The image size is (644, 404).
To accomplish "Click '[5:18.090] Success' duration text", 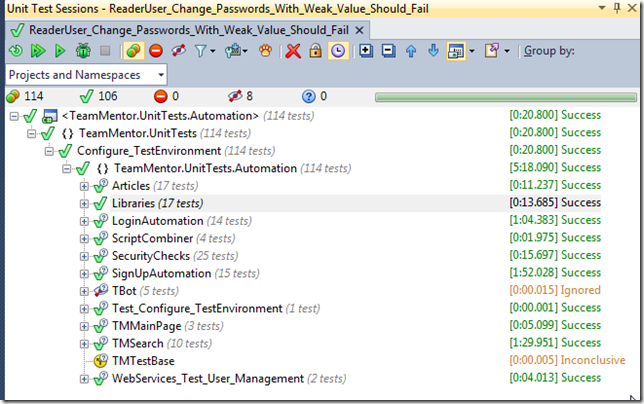I will pyautogui.click(x=555, y=168).
